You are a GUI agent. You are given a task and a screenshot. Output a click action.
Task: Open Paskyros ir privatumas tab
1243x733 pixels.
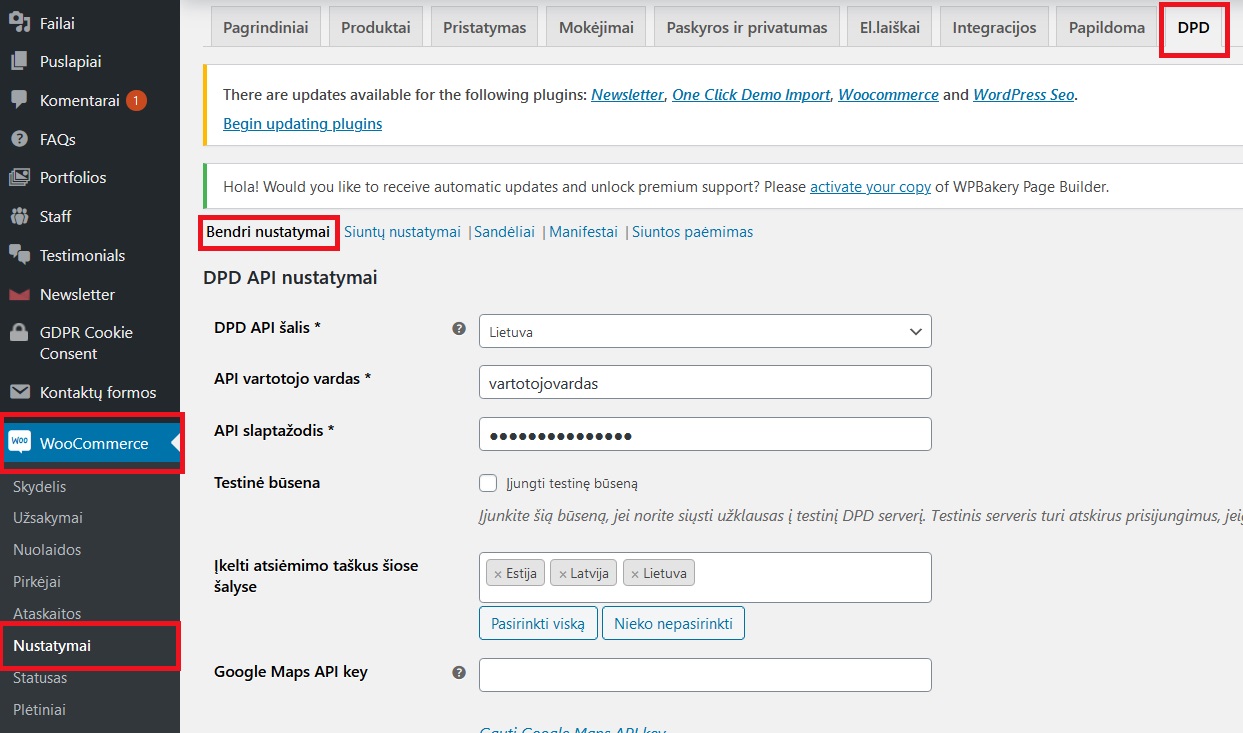coord(747,27)
